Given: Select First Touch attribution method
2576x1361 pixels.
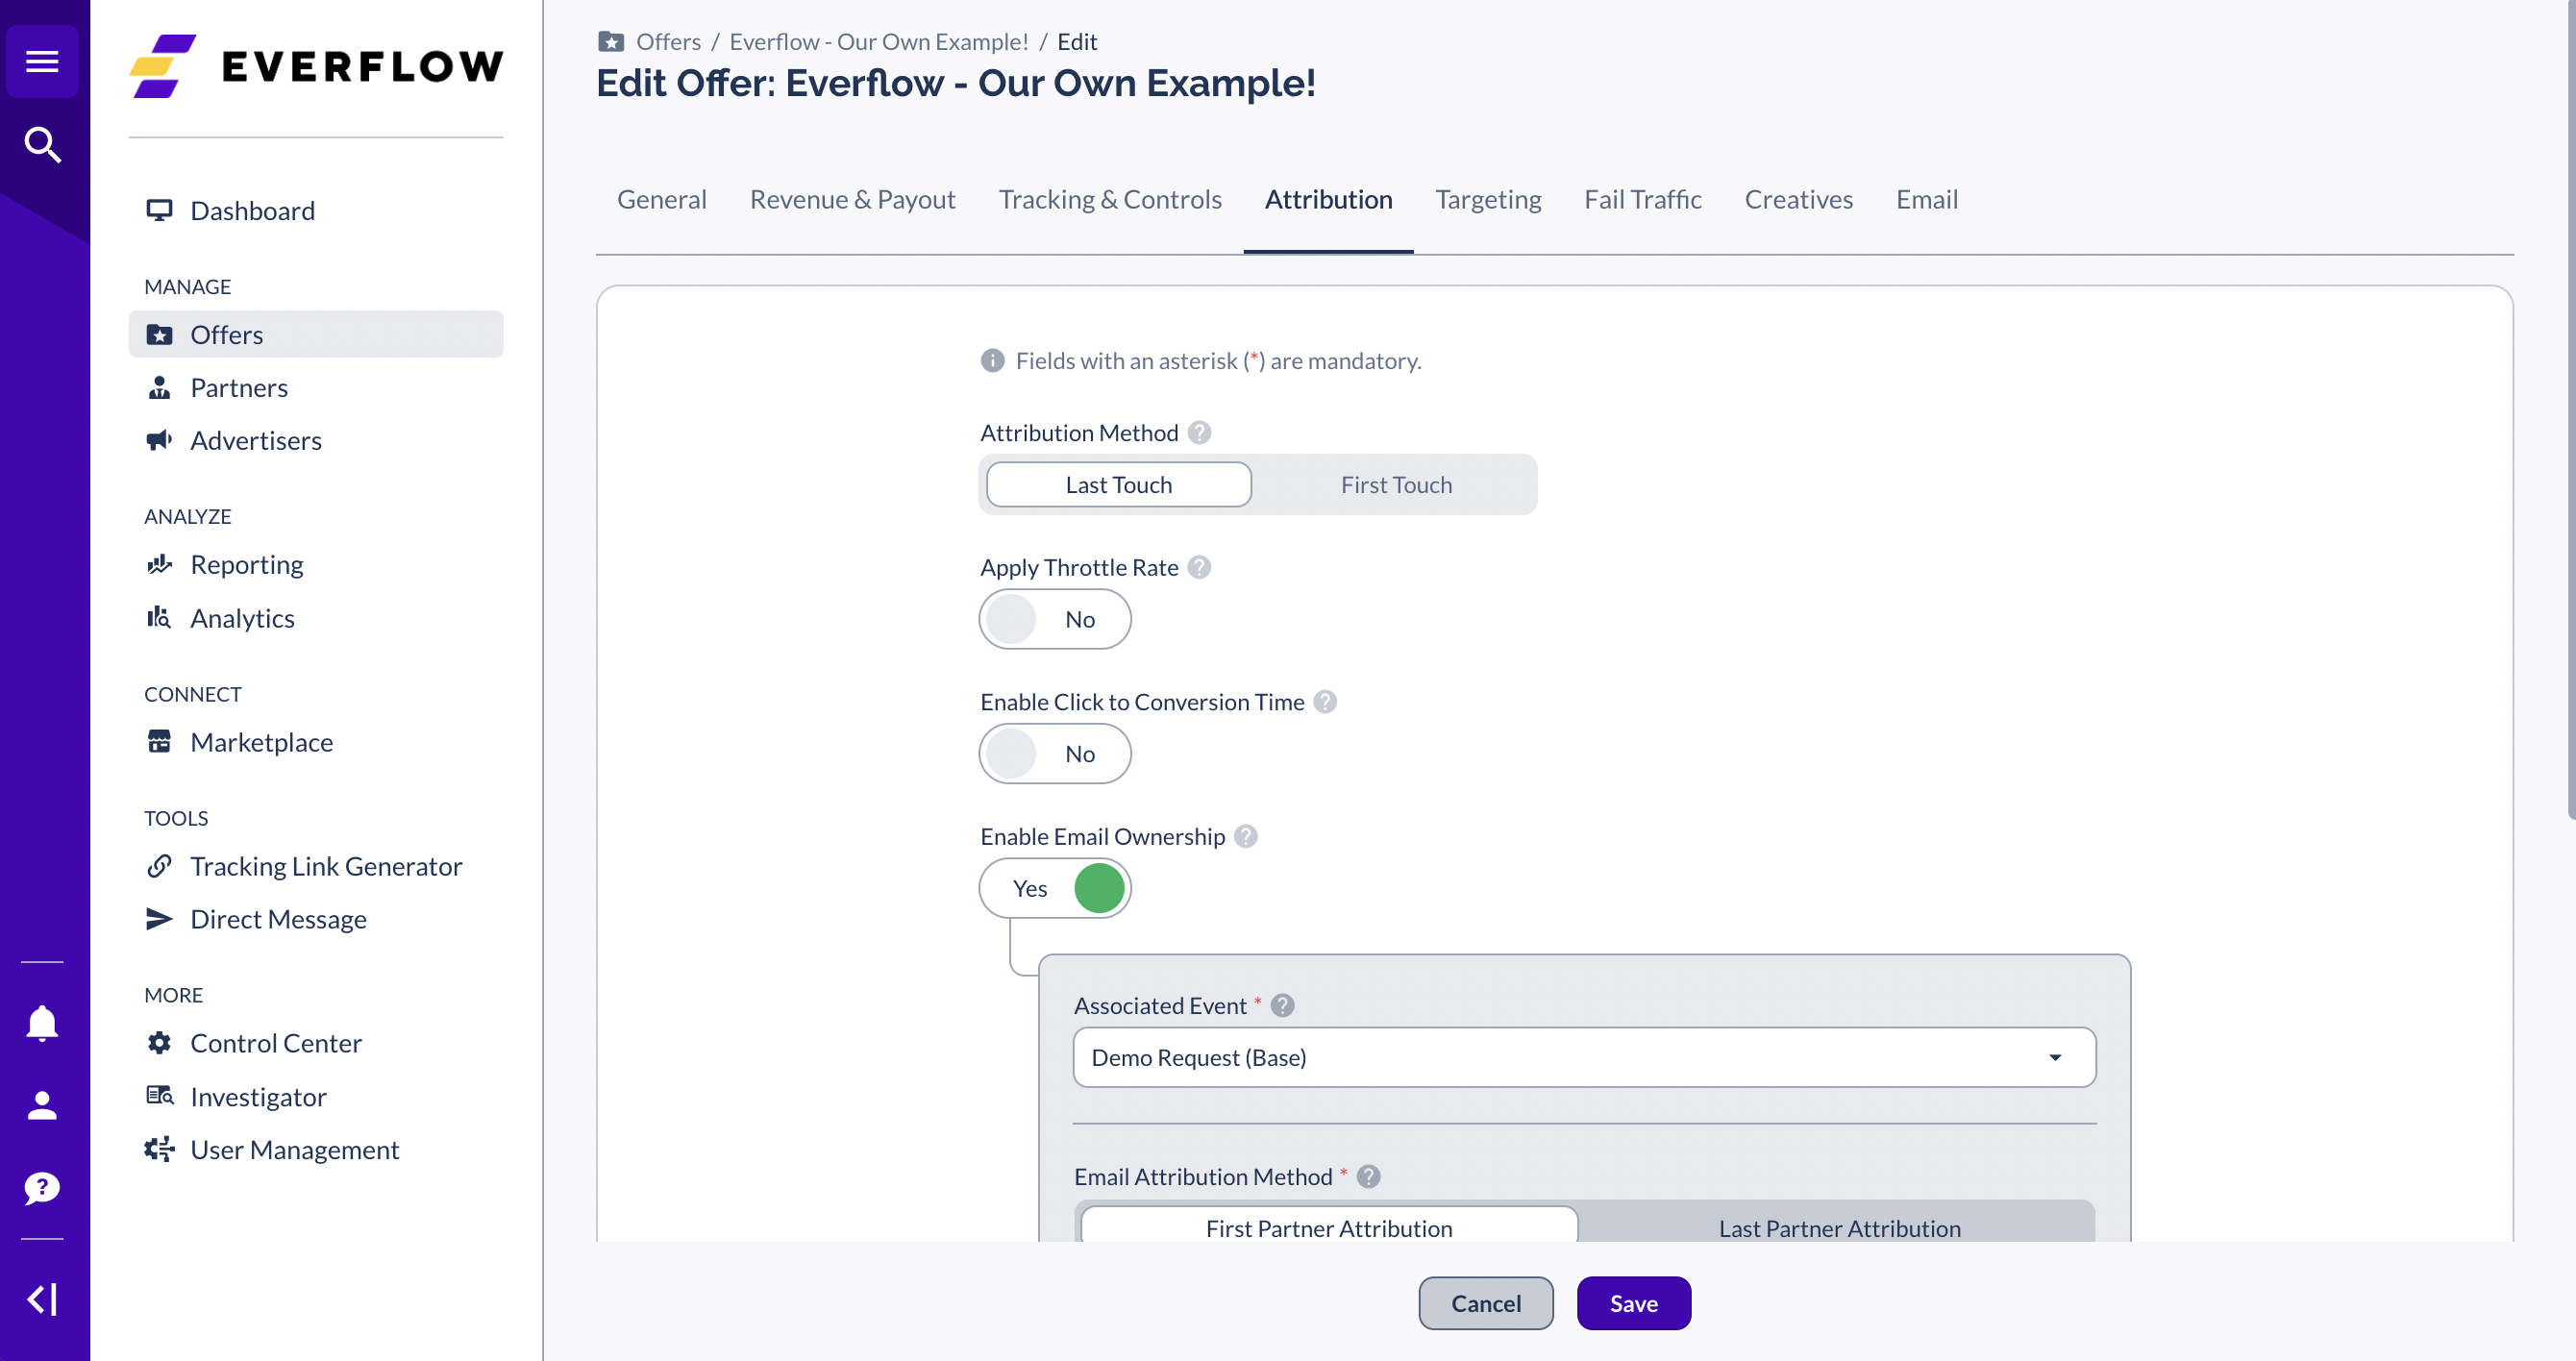Looking at the screenshot, I should pyautogui.click(x=1397, y=485).
